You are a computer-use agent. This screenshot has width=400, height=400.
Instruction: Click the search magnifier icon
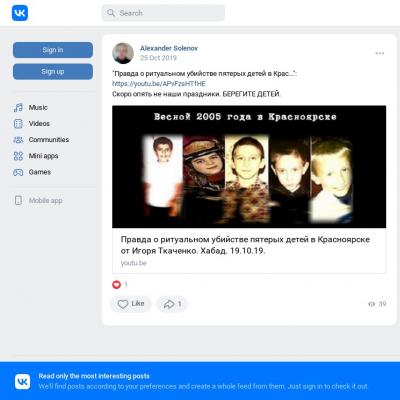pyautogui.click(x=111, y=13)
